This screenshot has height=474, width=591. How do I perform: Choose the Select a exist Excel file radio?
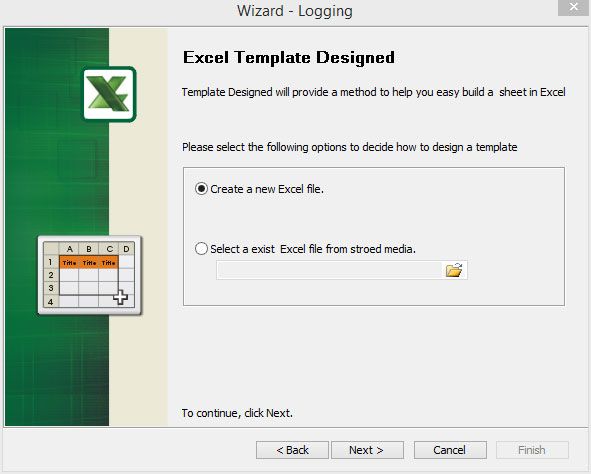[201, 249]
